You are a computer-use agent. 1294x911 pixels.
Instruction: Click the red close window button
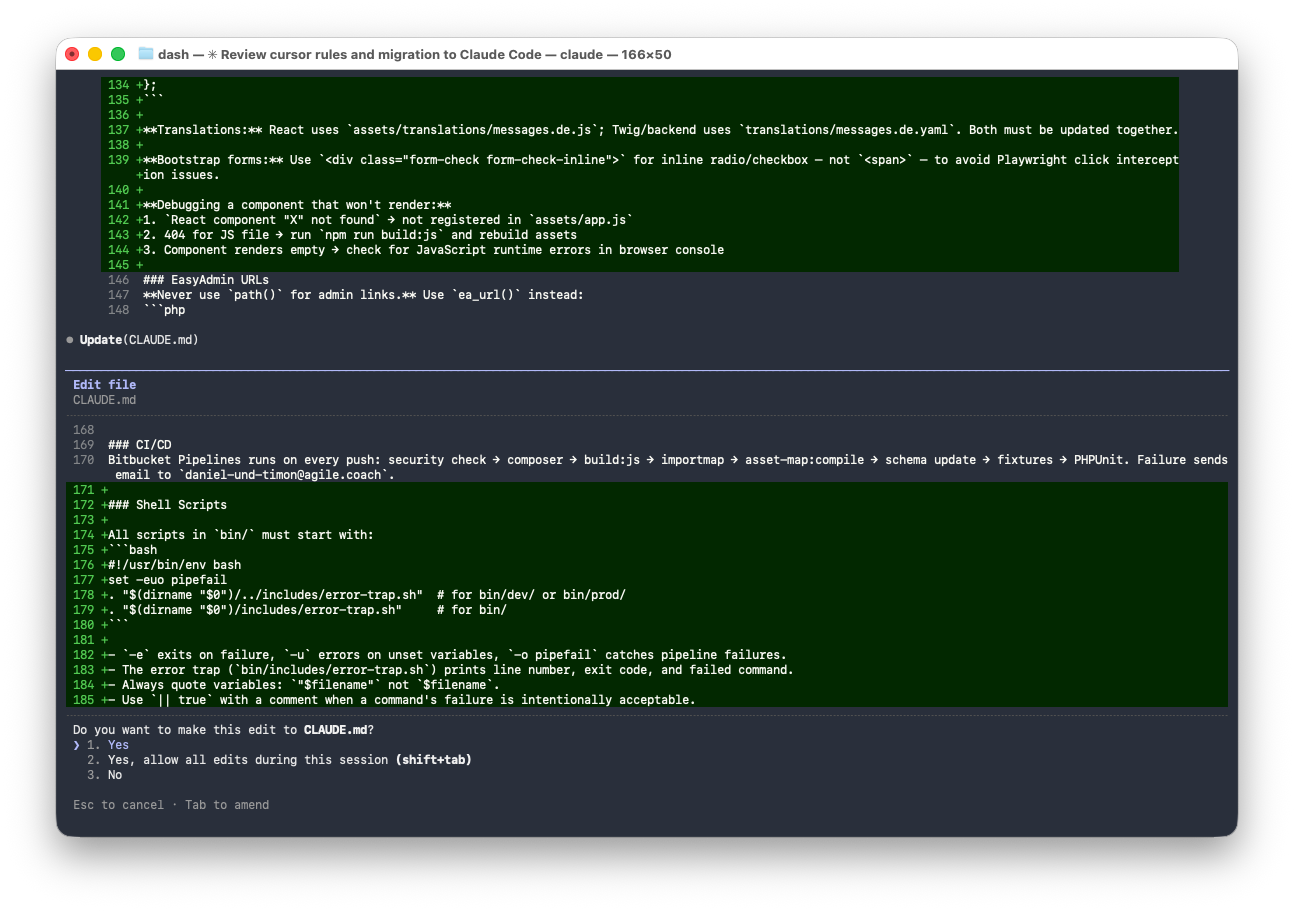coord(72,54)
